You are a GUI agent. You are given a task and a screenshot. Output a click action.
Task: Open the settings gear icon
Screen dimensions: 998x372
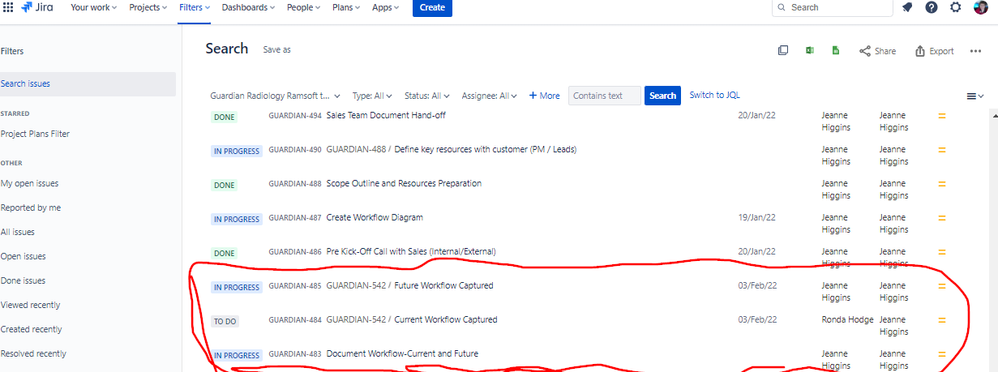955,8
